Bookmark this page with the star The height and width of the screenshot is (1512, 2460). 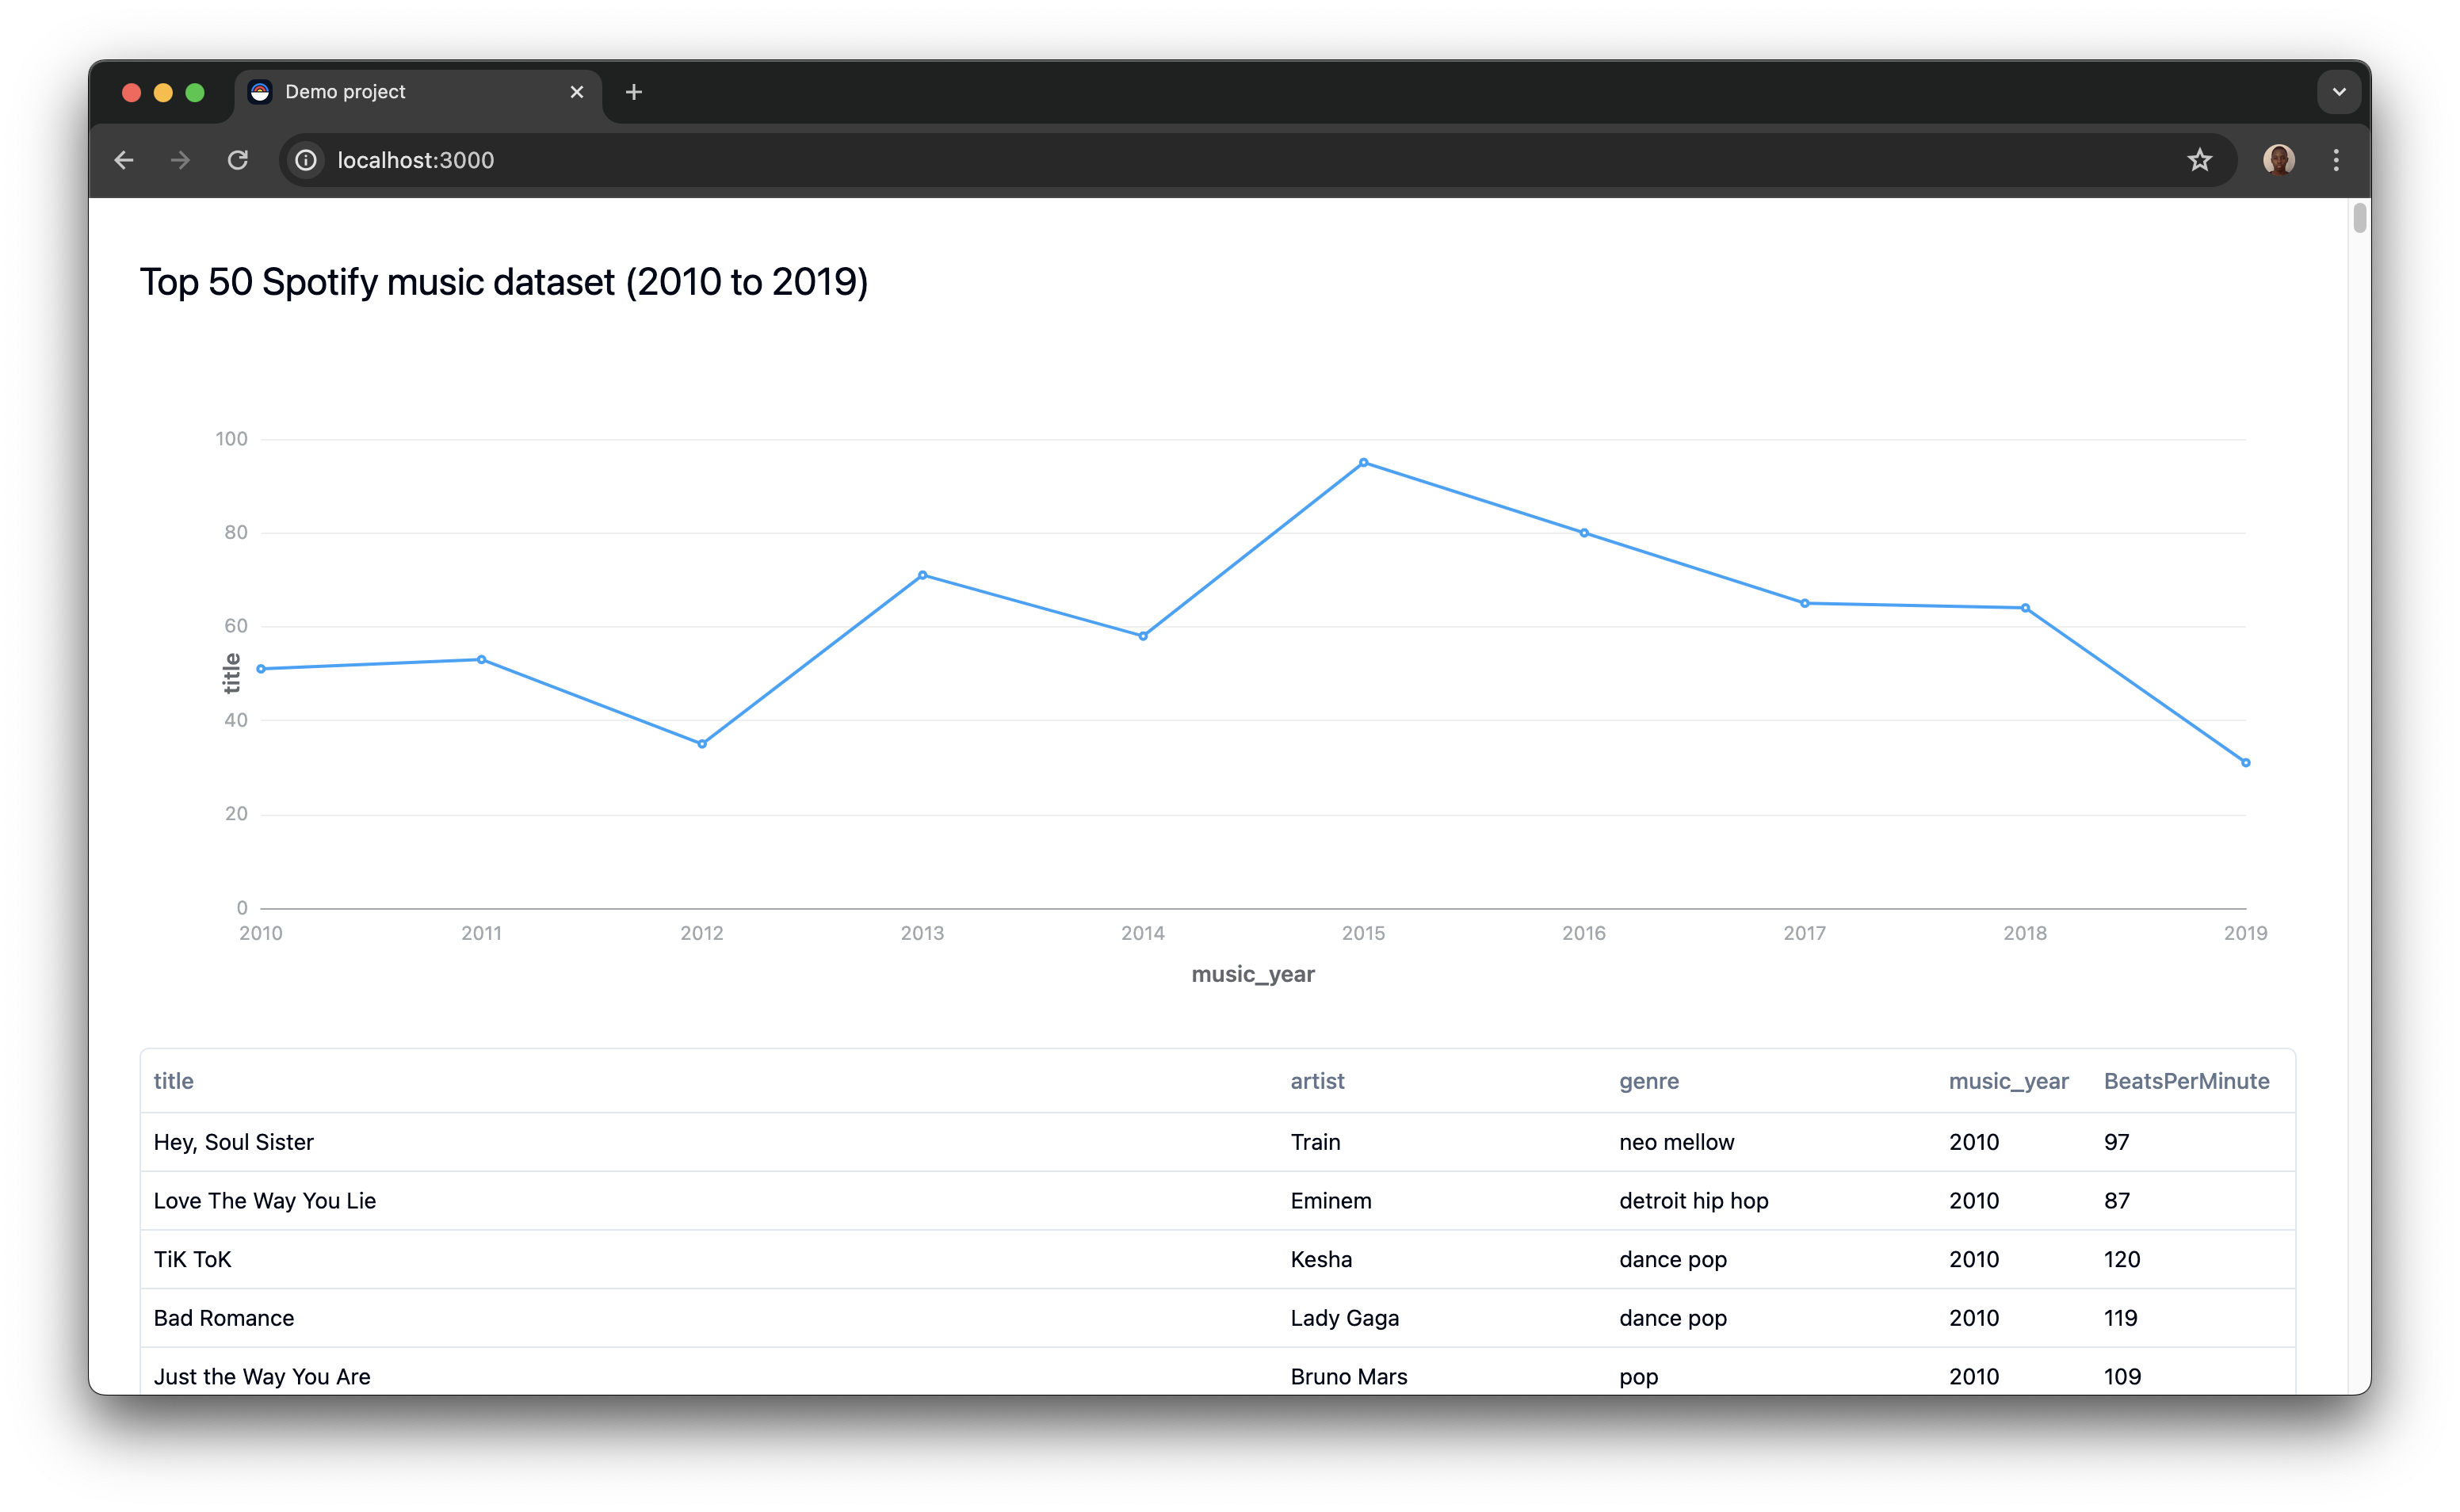pos(2199,160)
